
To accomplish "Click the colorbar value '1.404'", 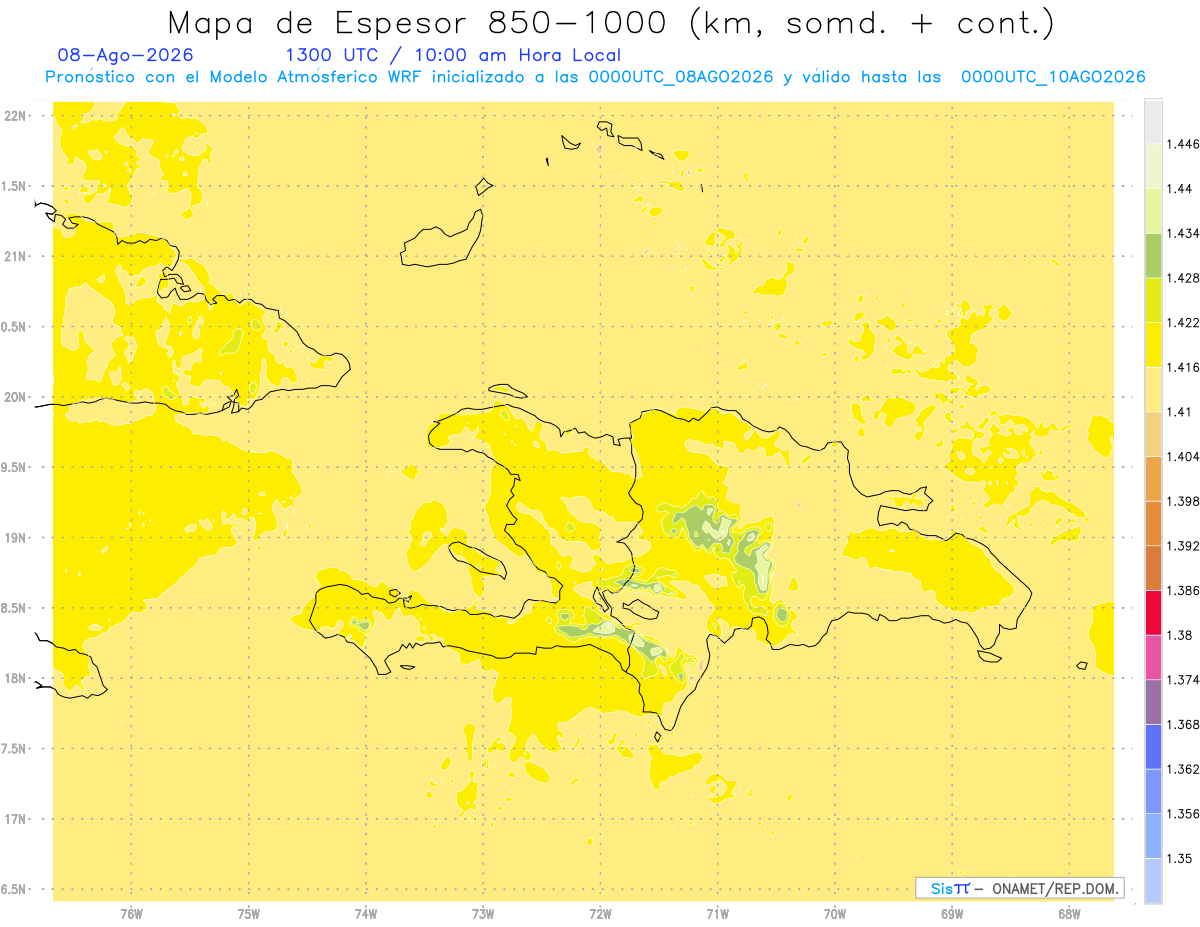I will 1183,456.
